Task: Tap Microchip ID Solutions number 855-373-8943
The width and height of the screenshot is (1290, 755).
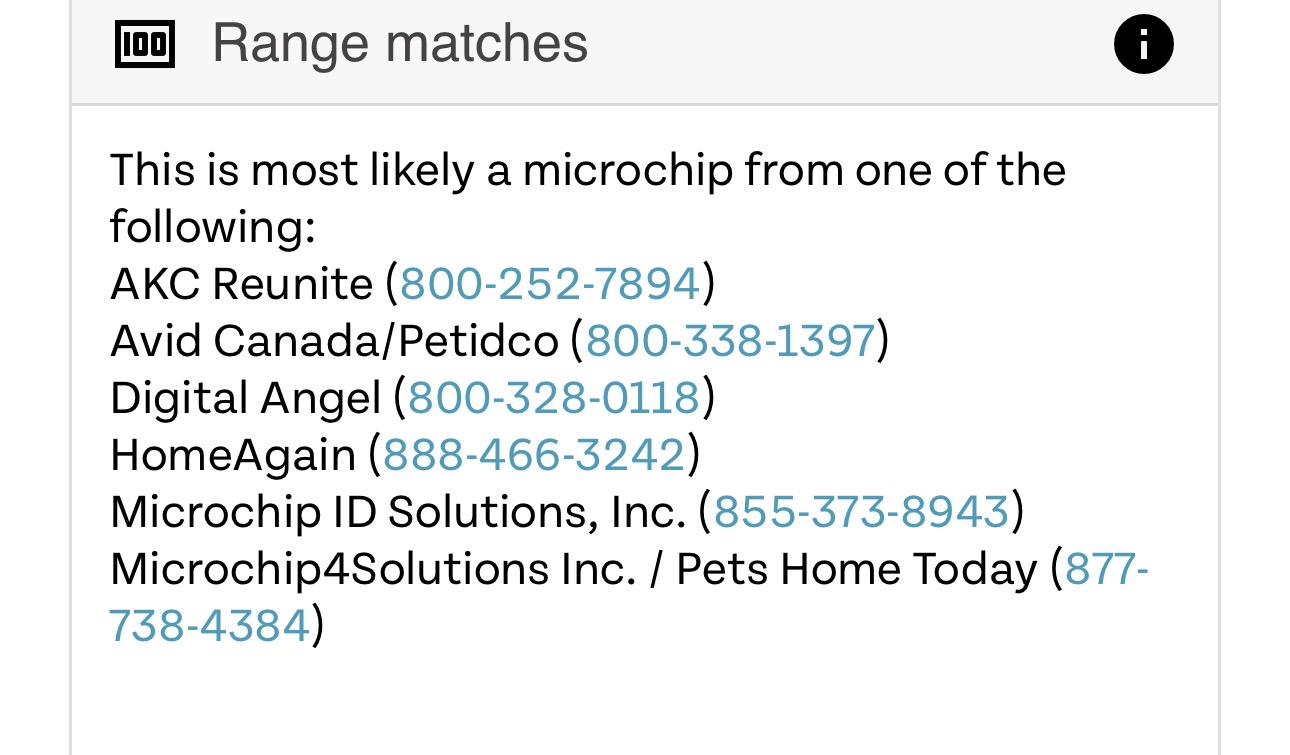Action: [861, 512]
